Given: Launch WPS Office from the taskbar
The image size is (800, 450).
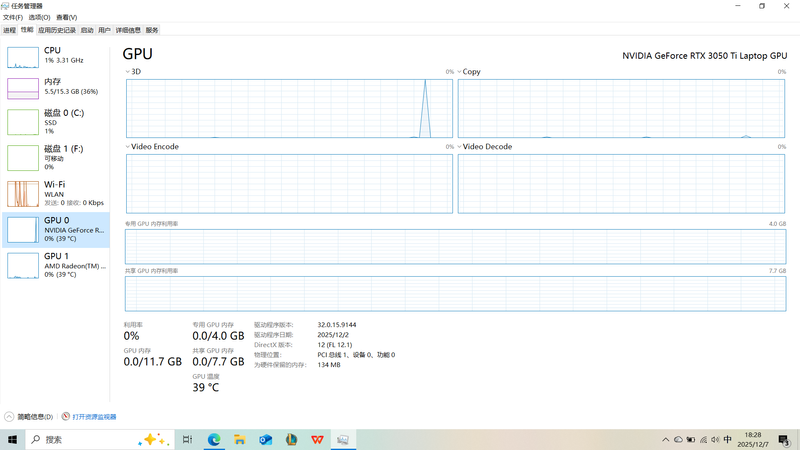Looking at the screenshot, I should 317,440.
